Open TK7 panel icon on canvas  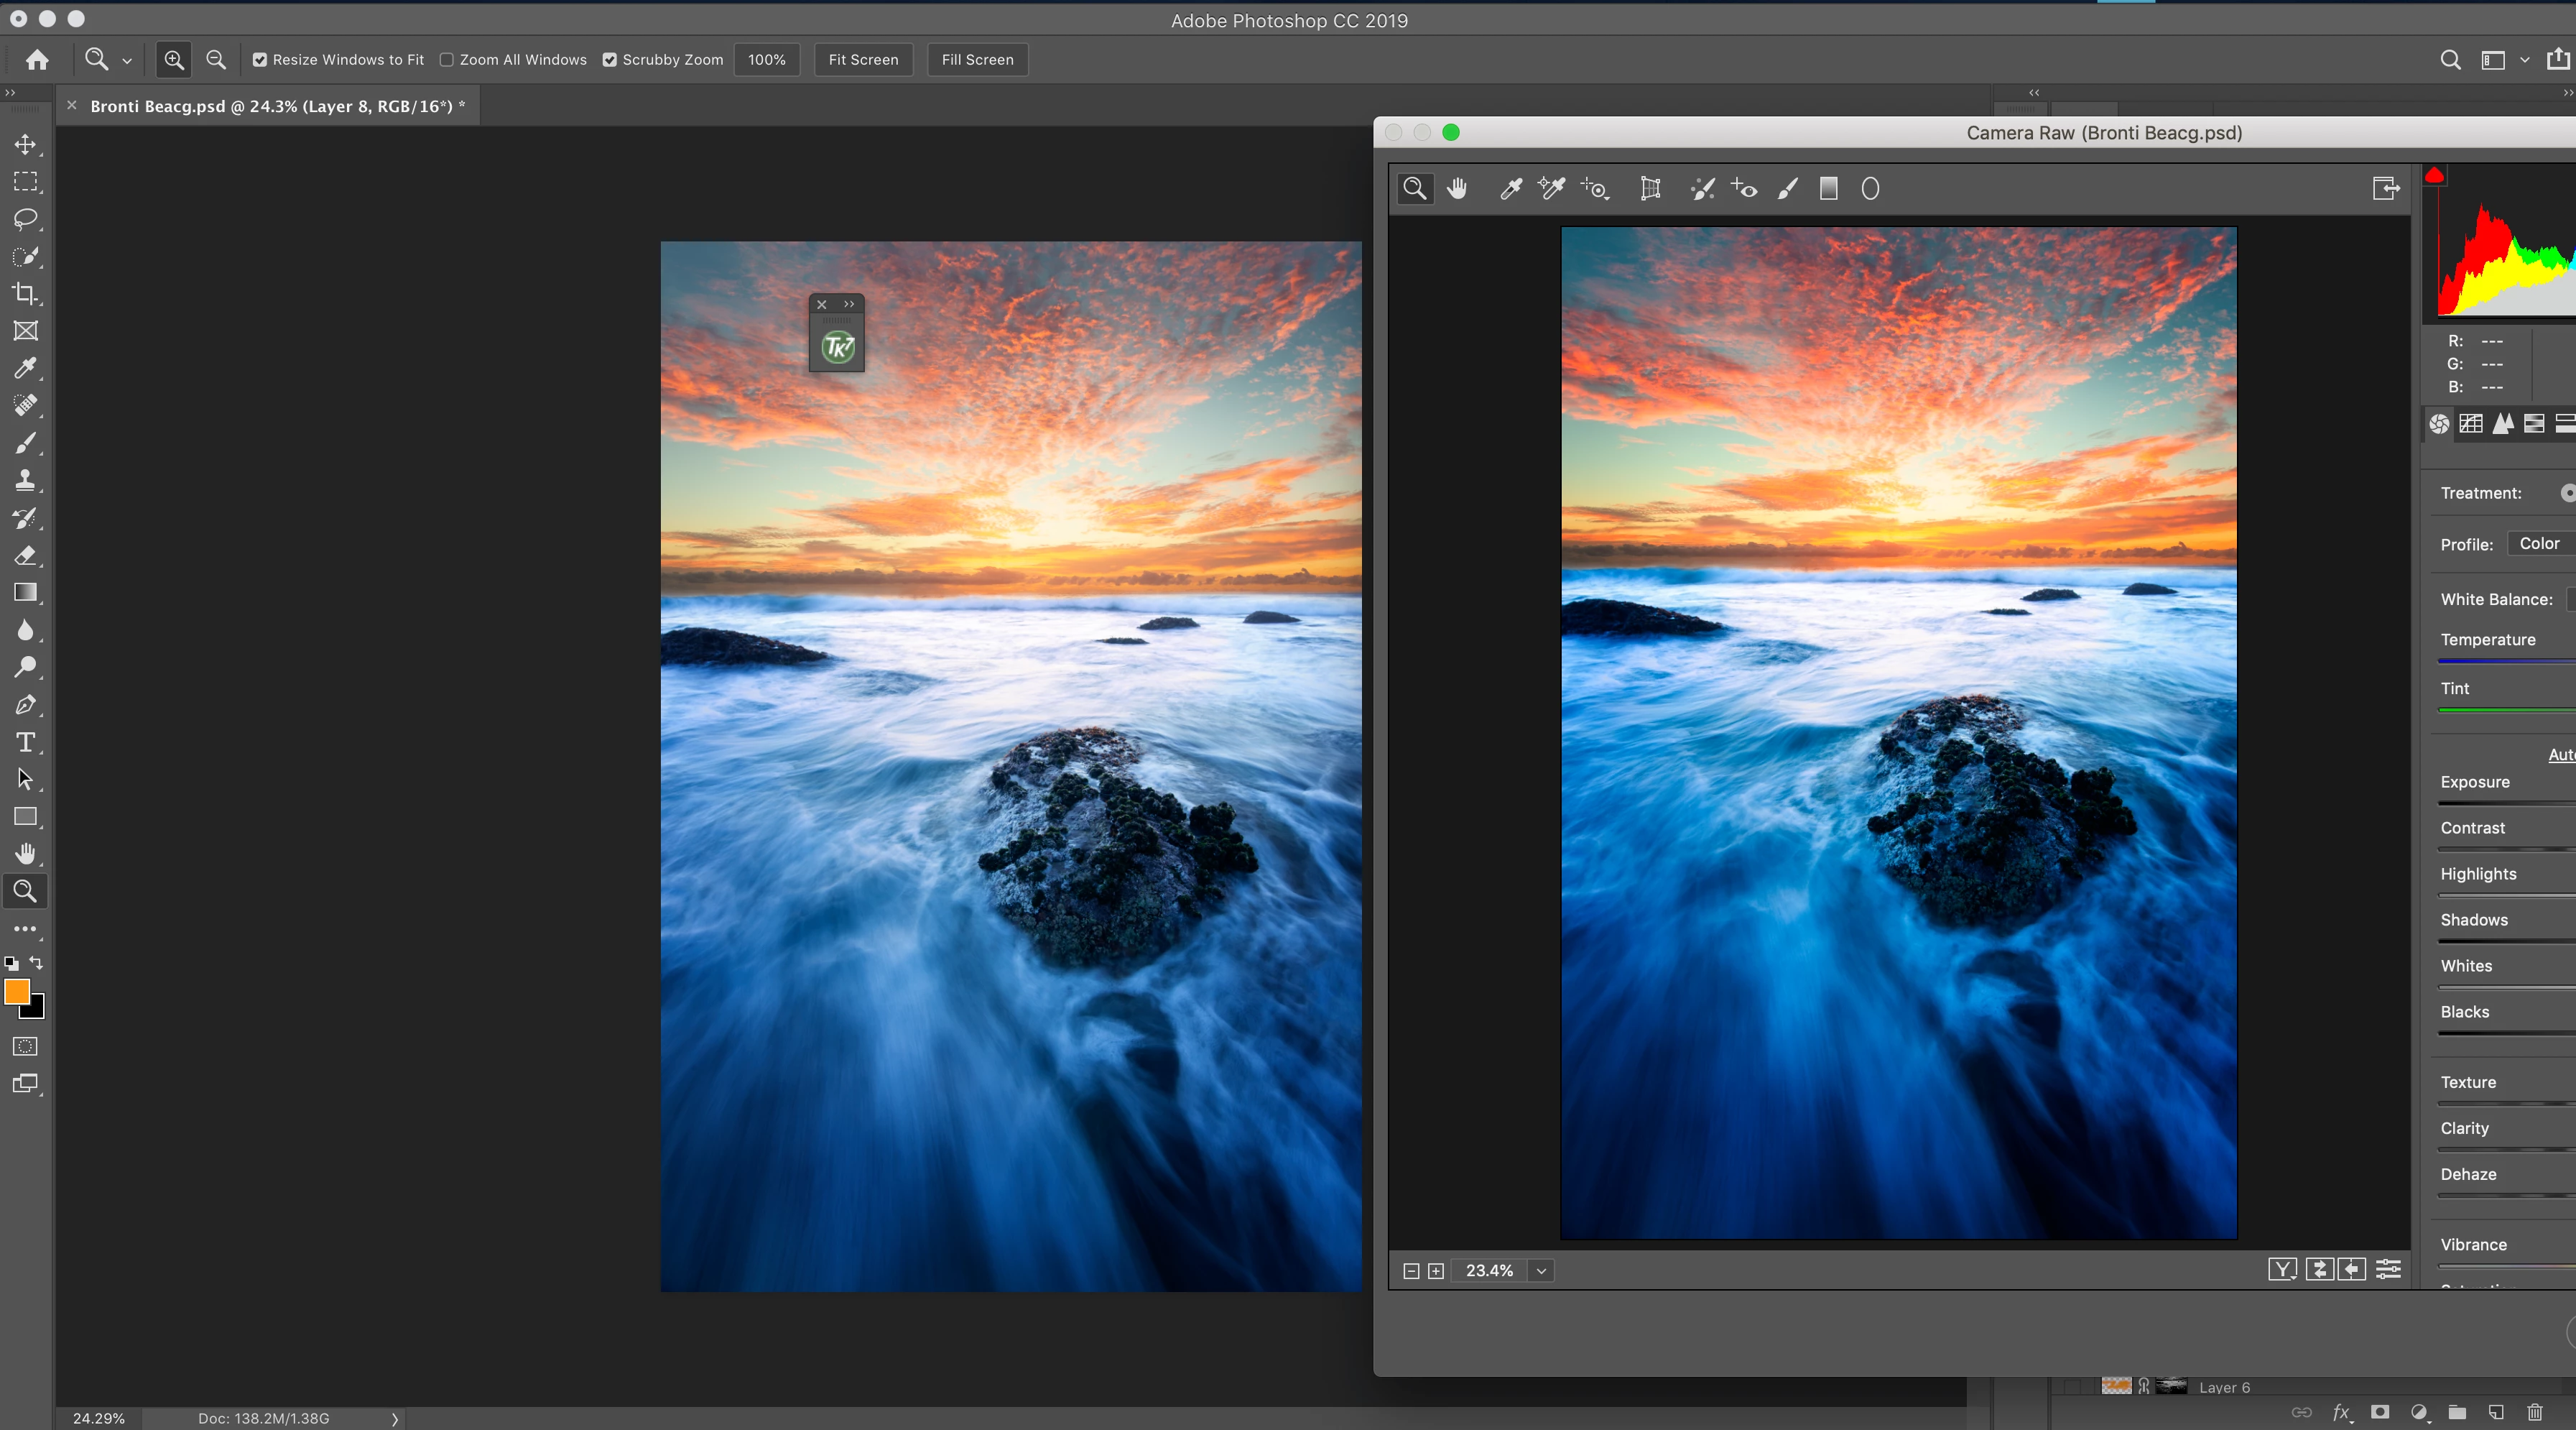837,347
